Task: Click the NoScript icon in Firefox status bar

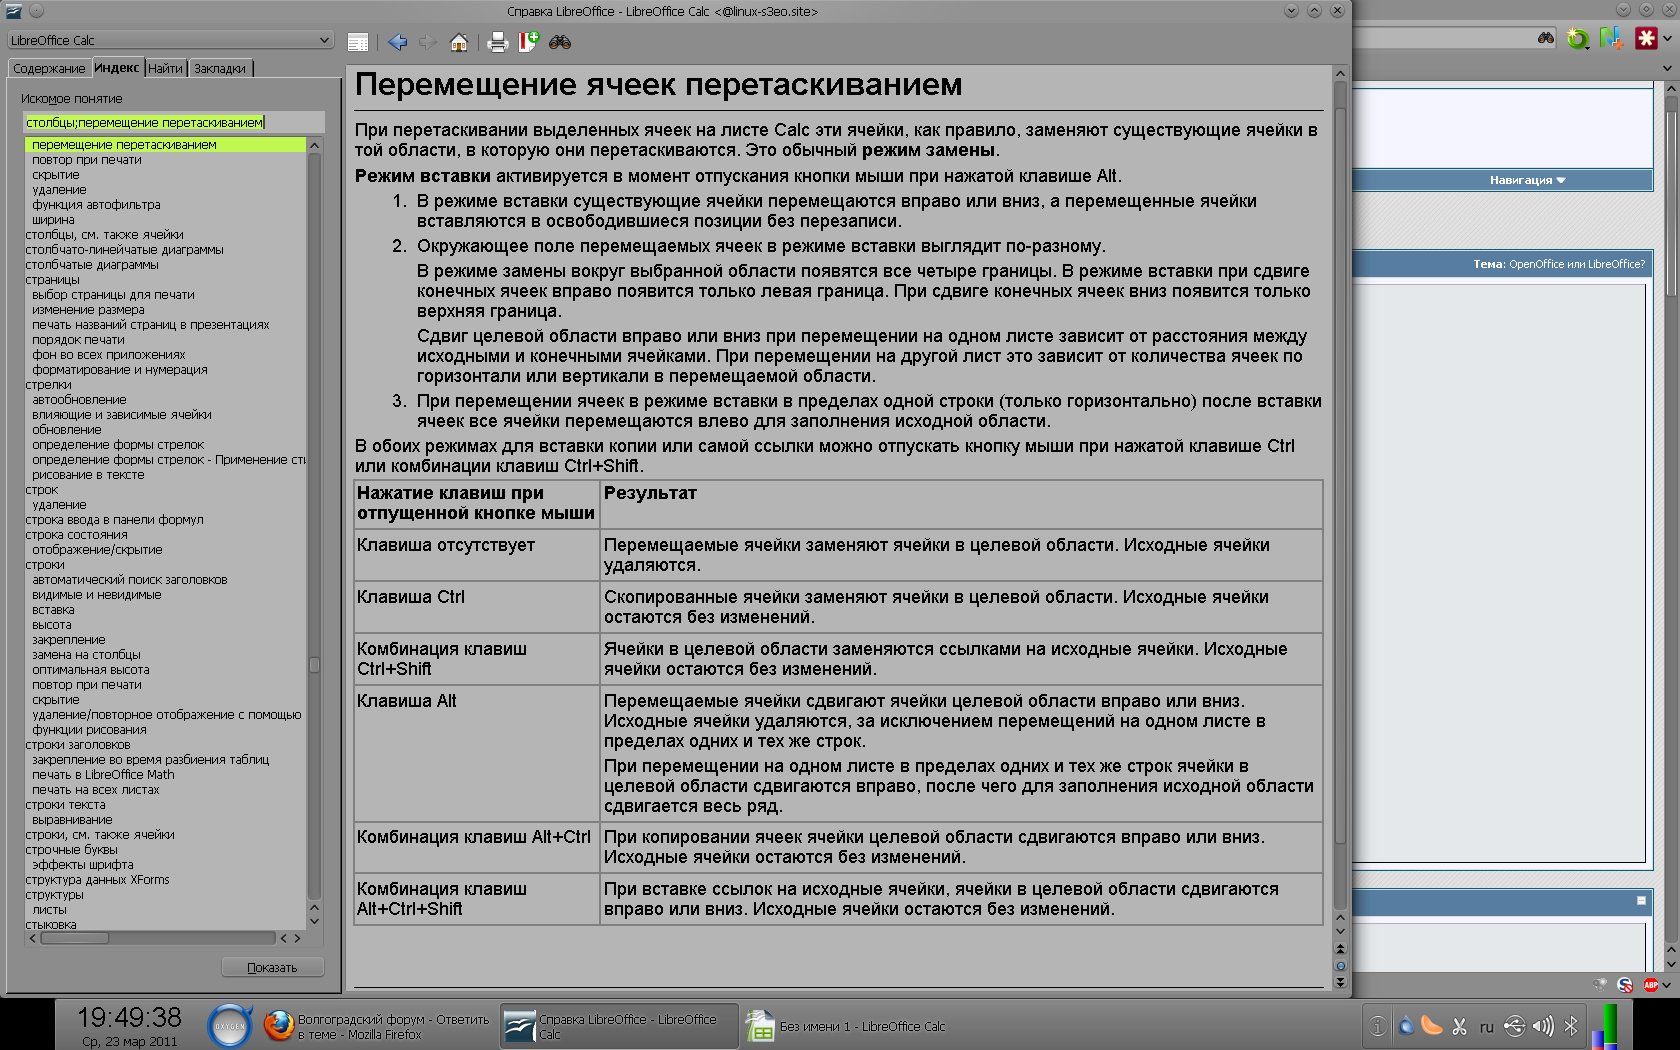Action: click(x=1625, y=985)
